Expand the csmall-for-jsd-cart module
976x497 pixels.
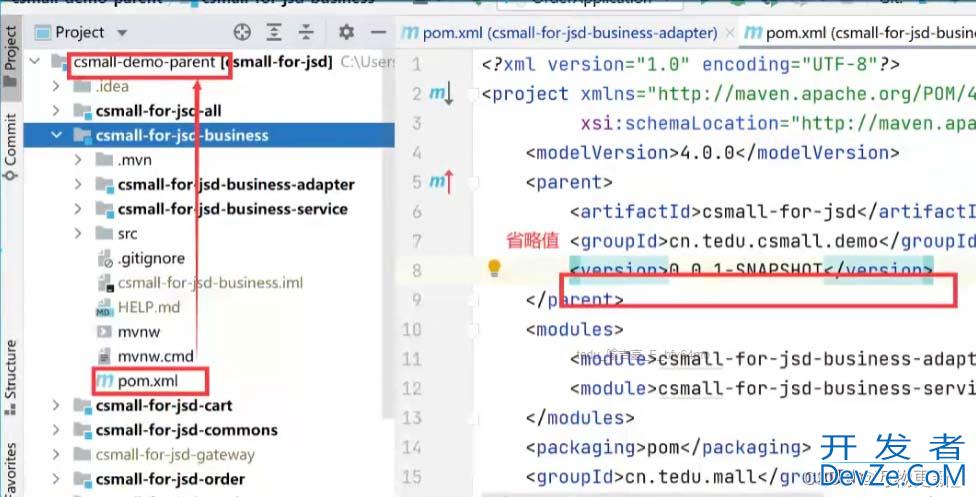tap(56, 405)
